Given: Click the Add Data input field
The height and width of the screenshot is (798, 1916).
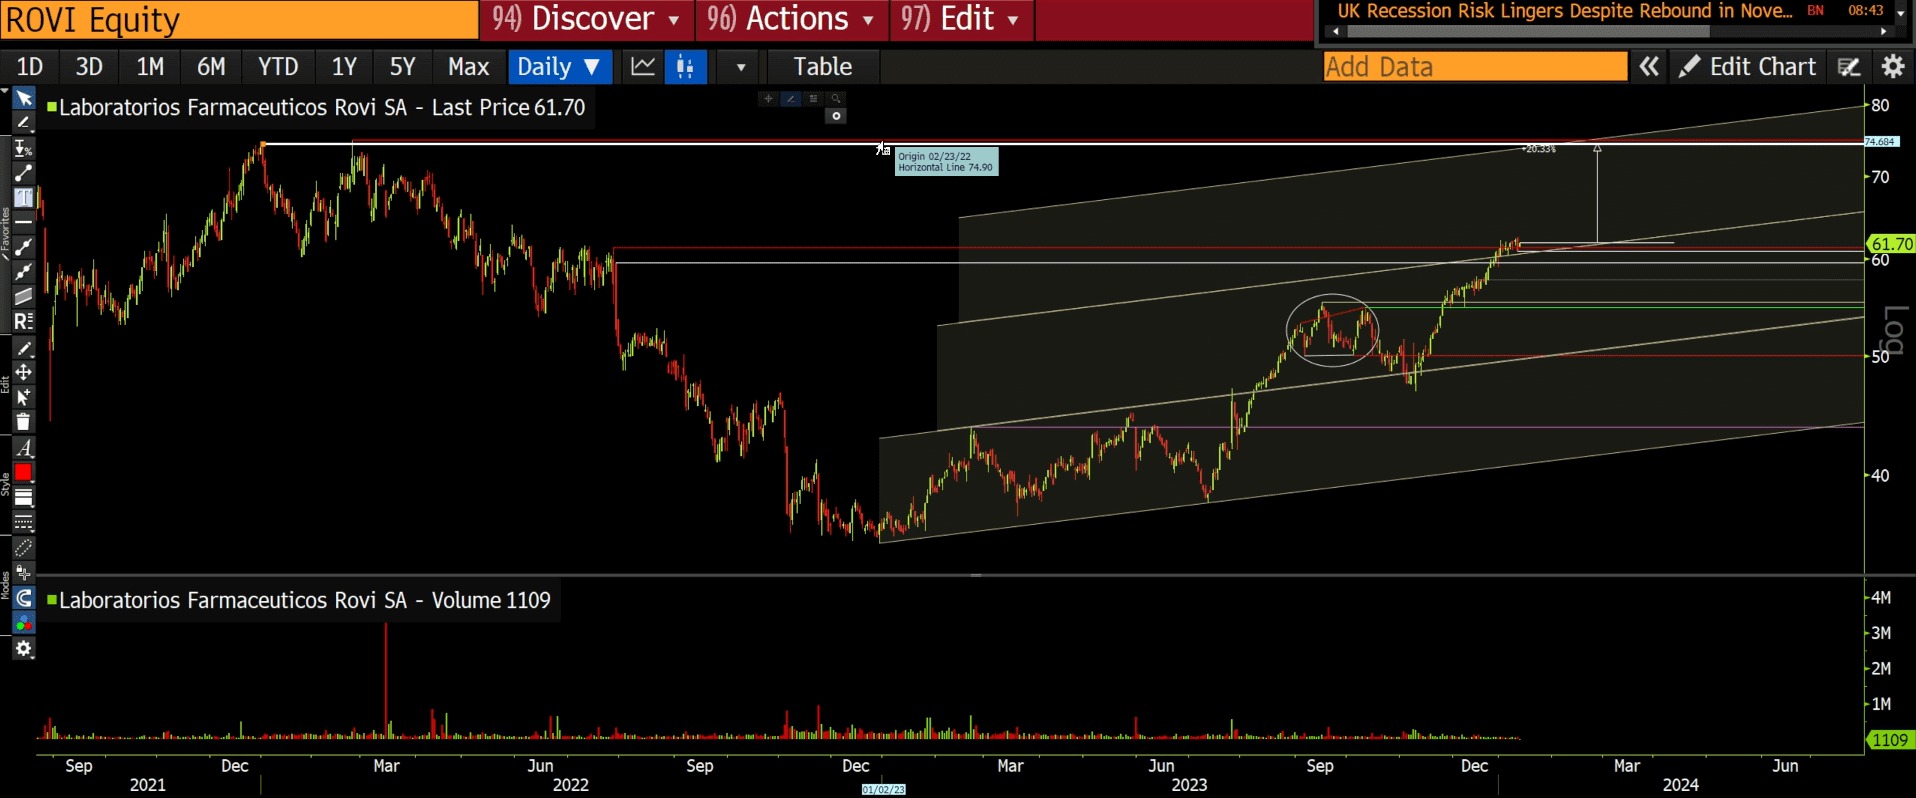Looking at the screenshot, I should (x=1475, y=67).
